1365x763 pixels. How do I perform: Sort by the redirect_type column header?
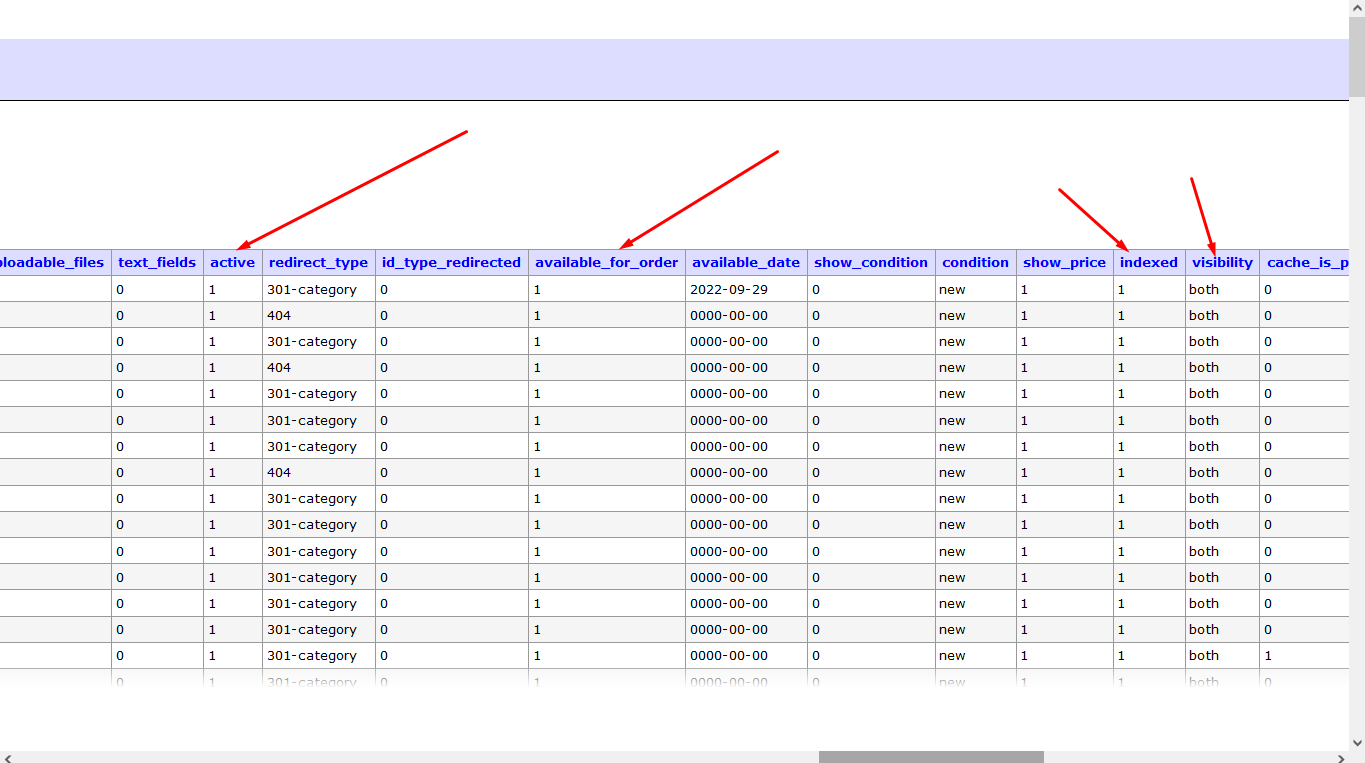click(x=318, y=262)
